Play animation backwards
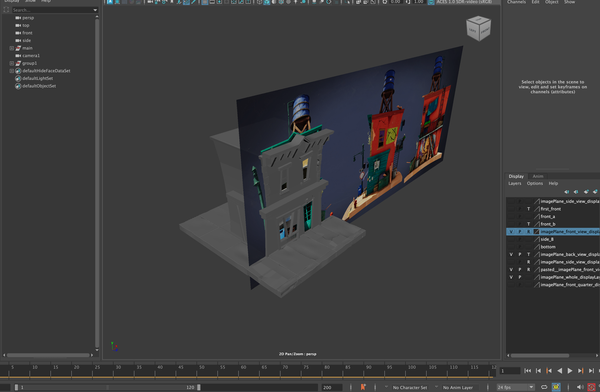The width and height of the screenshot is (600, 392). (560, 371)
